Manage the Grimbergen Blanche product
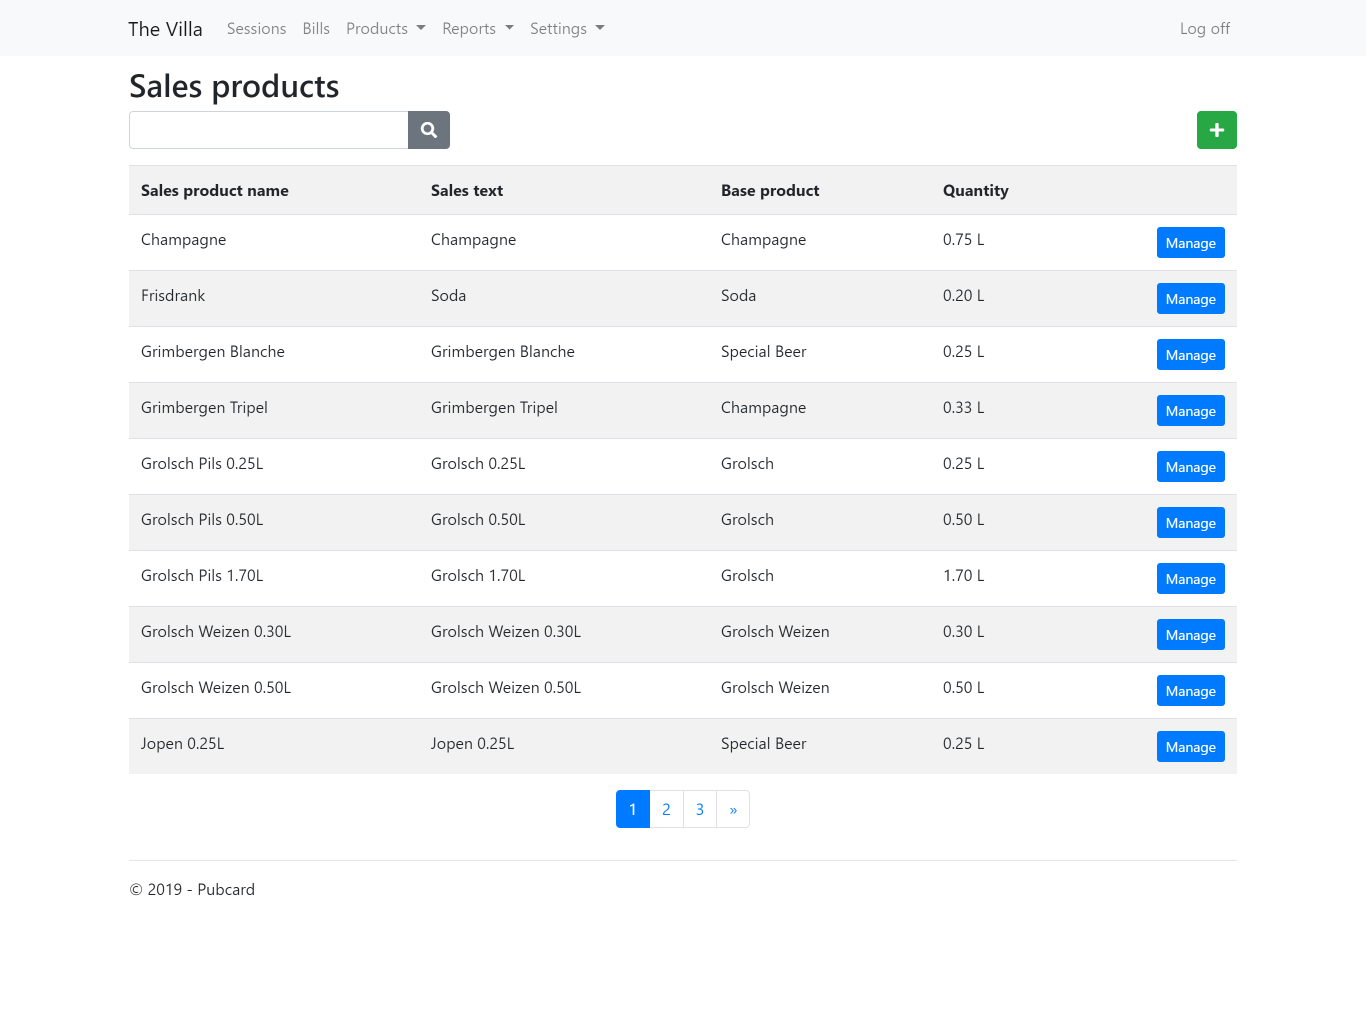Screen dimensions: 1366x1024 pyautogui.click(x=1190, y=355)
